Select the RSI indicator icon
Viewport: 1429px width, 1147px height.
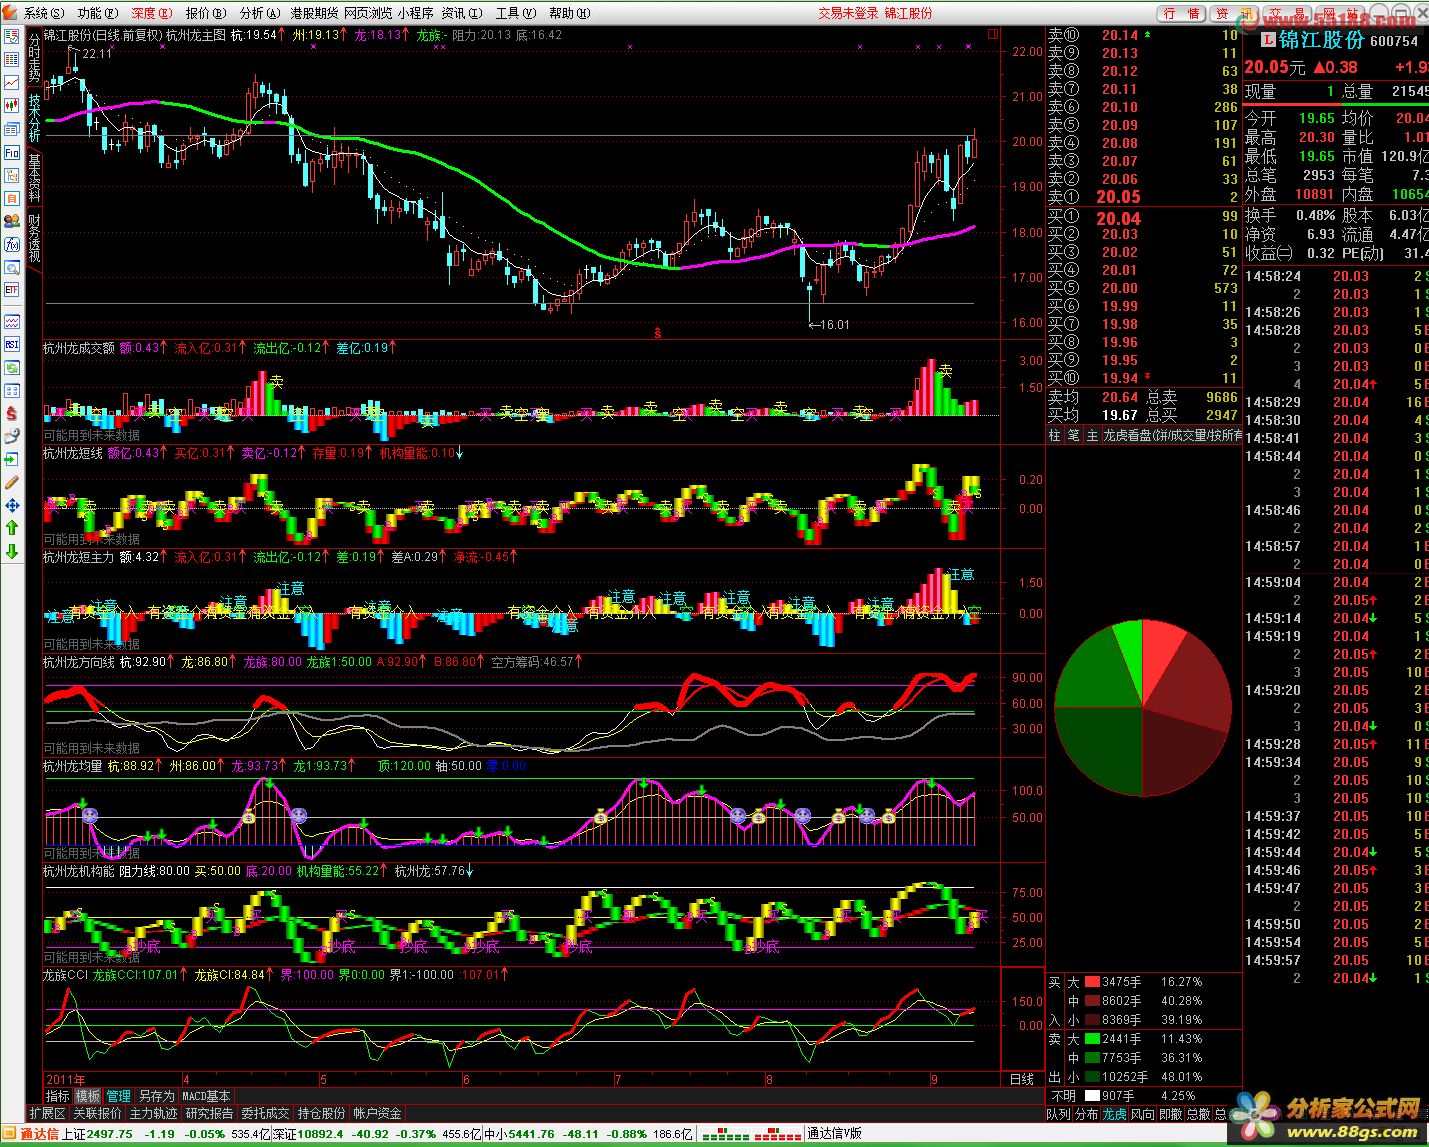12,344
